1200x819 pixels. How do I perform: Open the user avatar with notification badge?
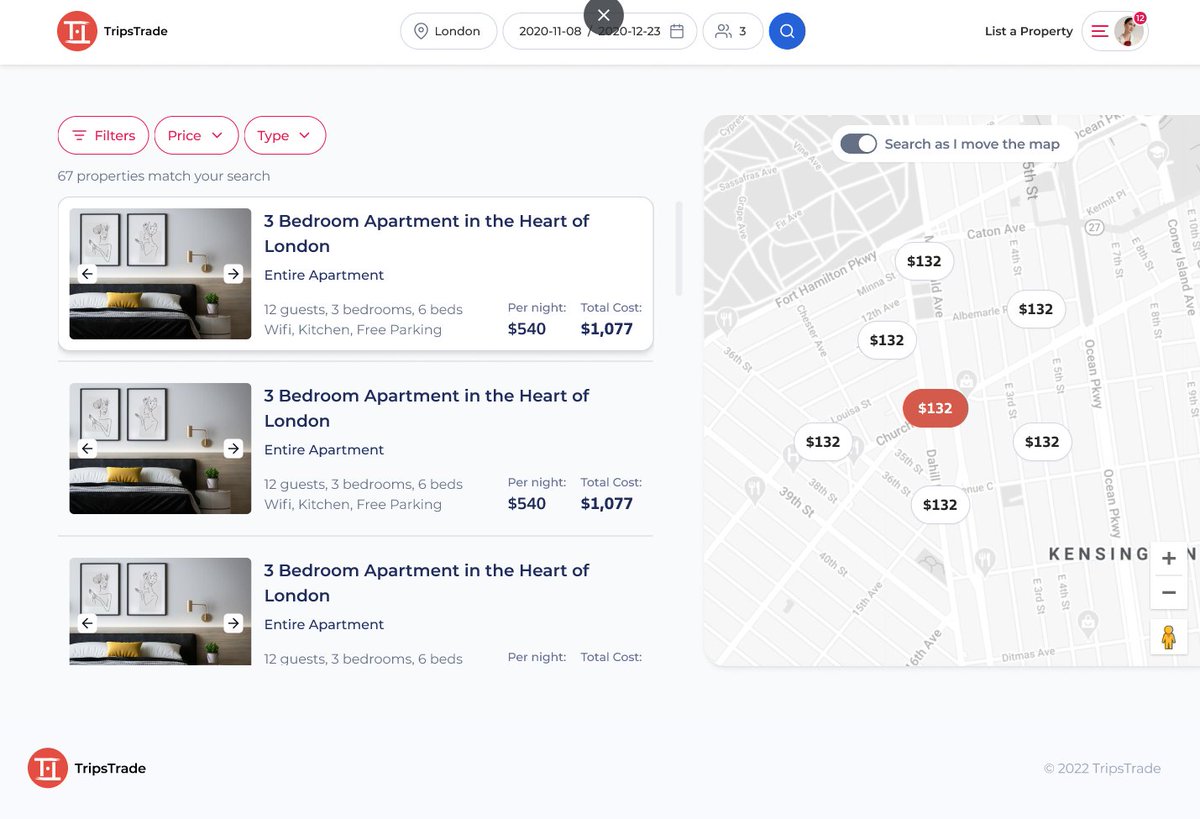(1130, 31)
